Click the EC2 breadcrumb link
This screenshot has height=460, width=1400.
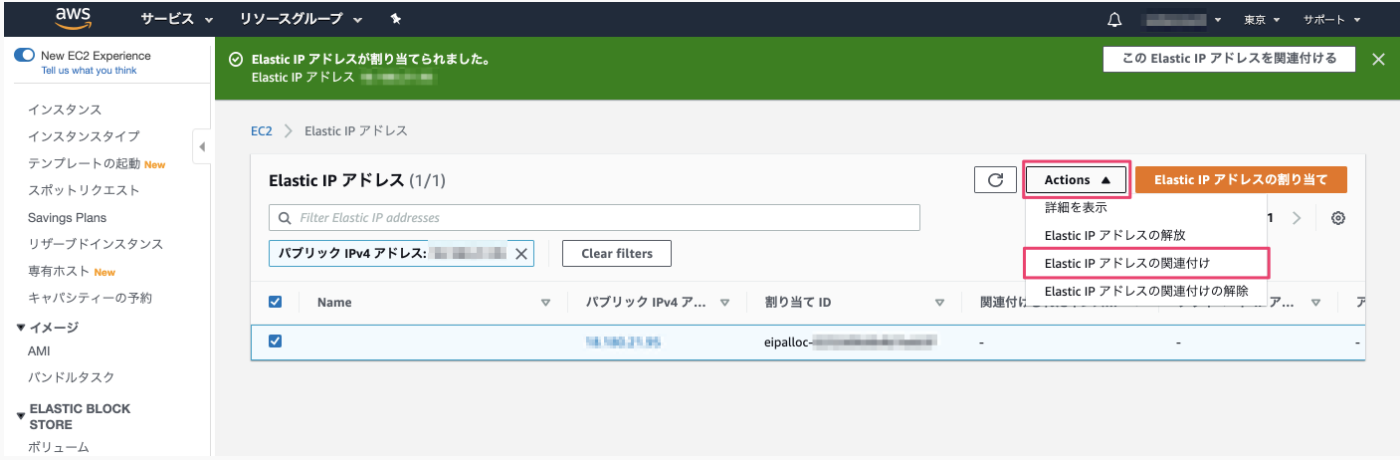coord(261,131)
